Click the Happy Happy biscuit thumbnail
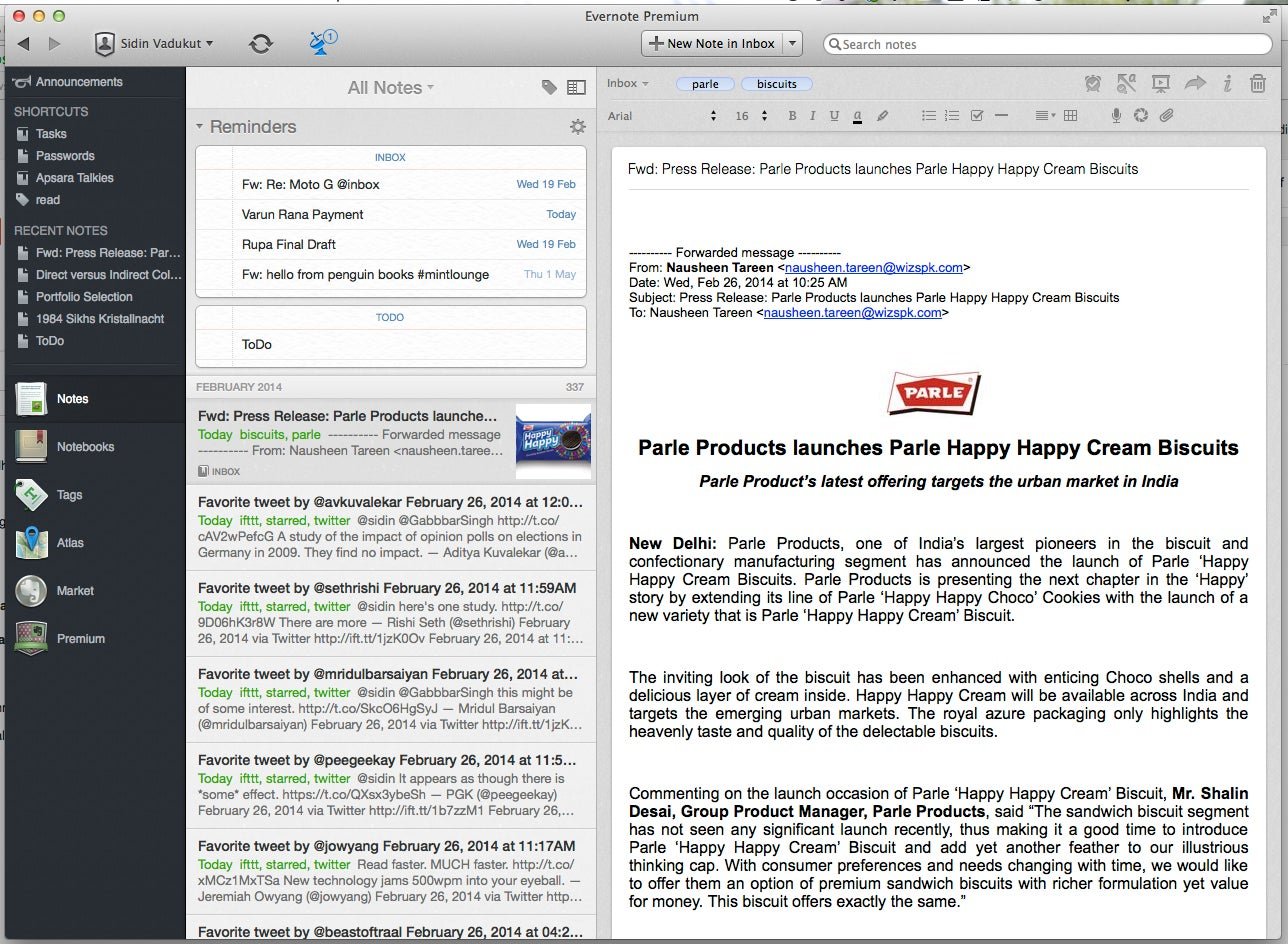 pos(553,441)
